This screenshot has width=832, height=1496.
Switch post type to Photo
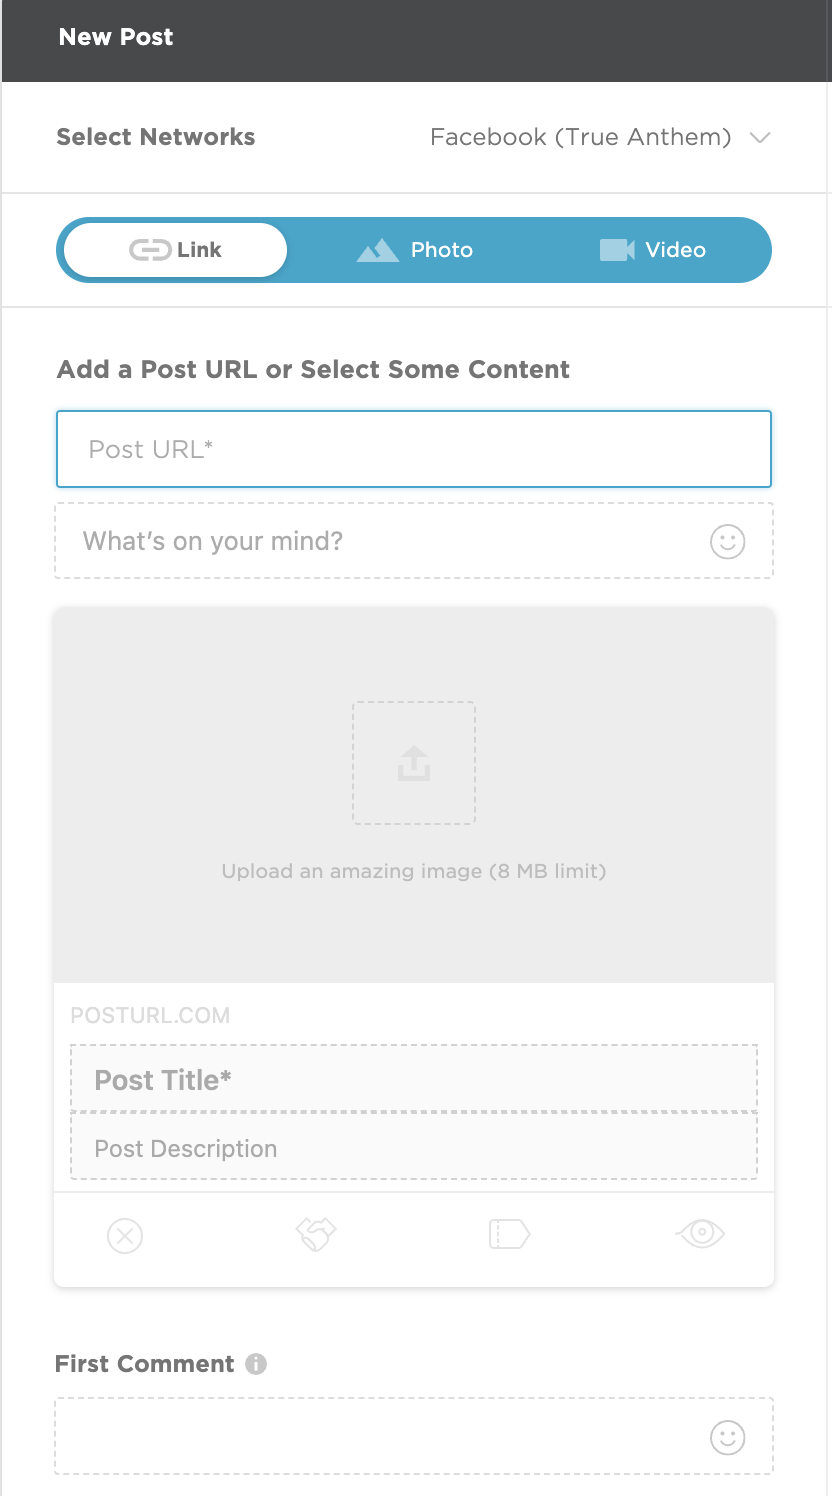pyautogui.click(x=414, y=250)
